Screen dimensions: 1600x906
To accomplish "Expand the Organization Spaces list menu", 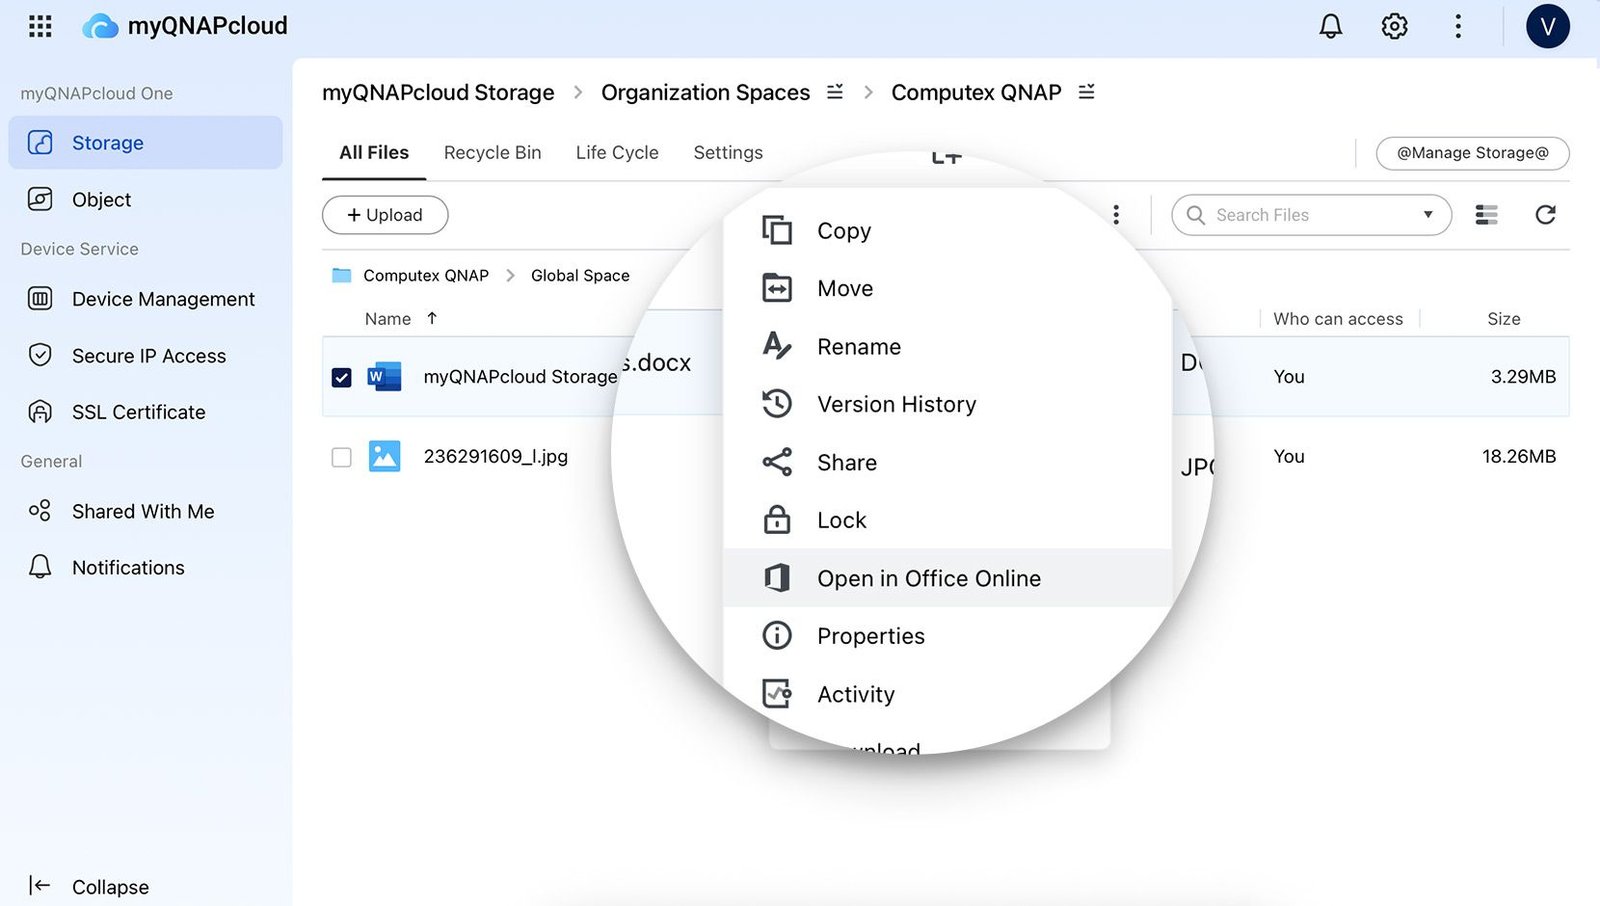I will pos(835,92).
